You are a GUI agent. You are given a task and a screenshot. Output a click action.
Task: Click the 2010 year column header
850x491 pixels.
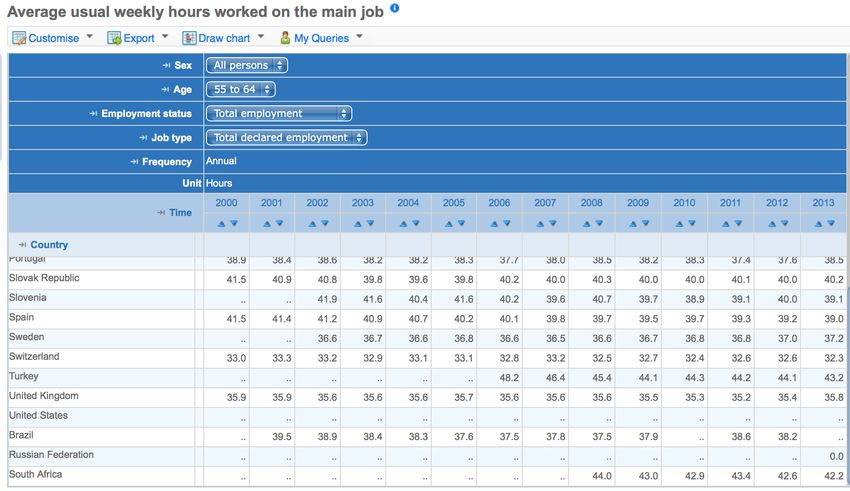[x=684, y=203]
